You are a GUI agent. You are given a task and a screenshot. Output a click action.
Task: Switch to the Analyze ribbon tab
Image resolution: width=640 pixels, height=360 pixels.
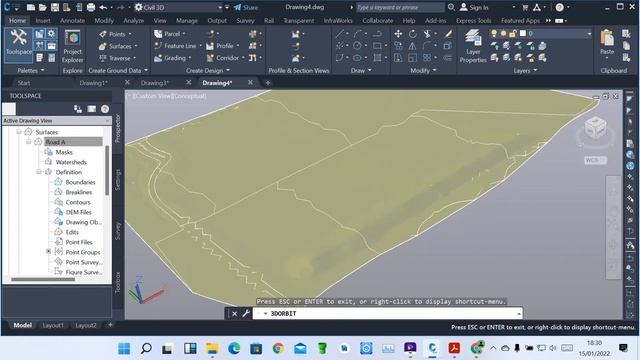click(x=133, y=20)
